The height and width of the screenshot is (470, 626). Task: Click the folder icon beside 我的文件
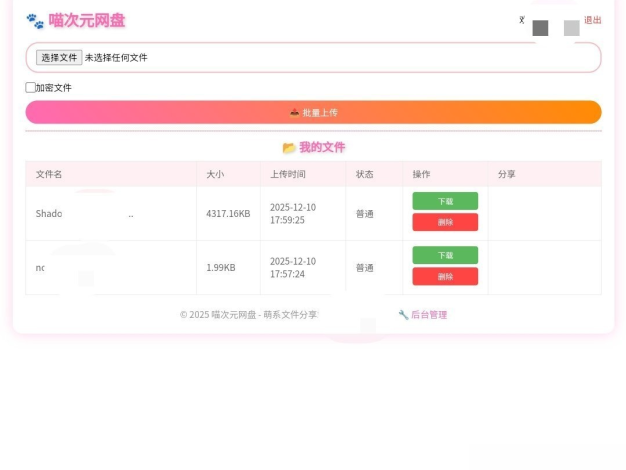coord(289,148)
